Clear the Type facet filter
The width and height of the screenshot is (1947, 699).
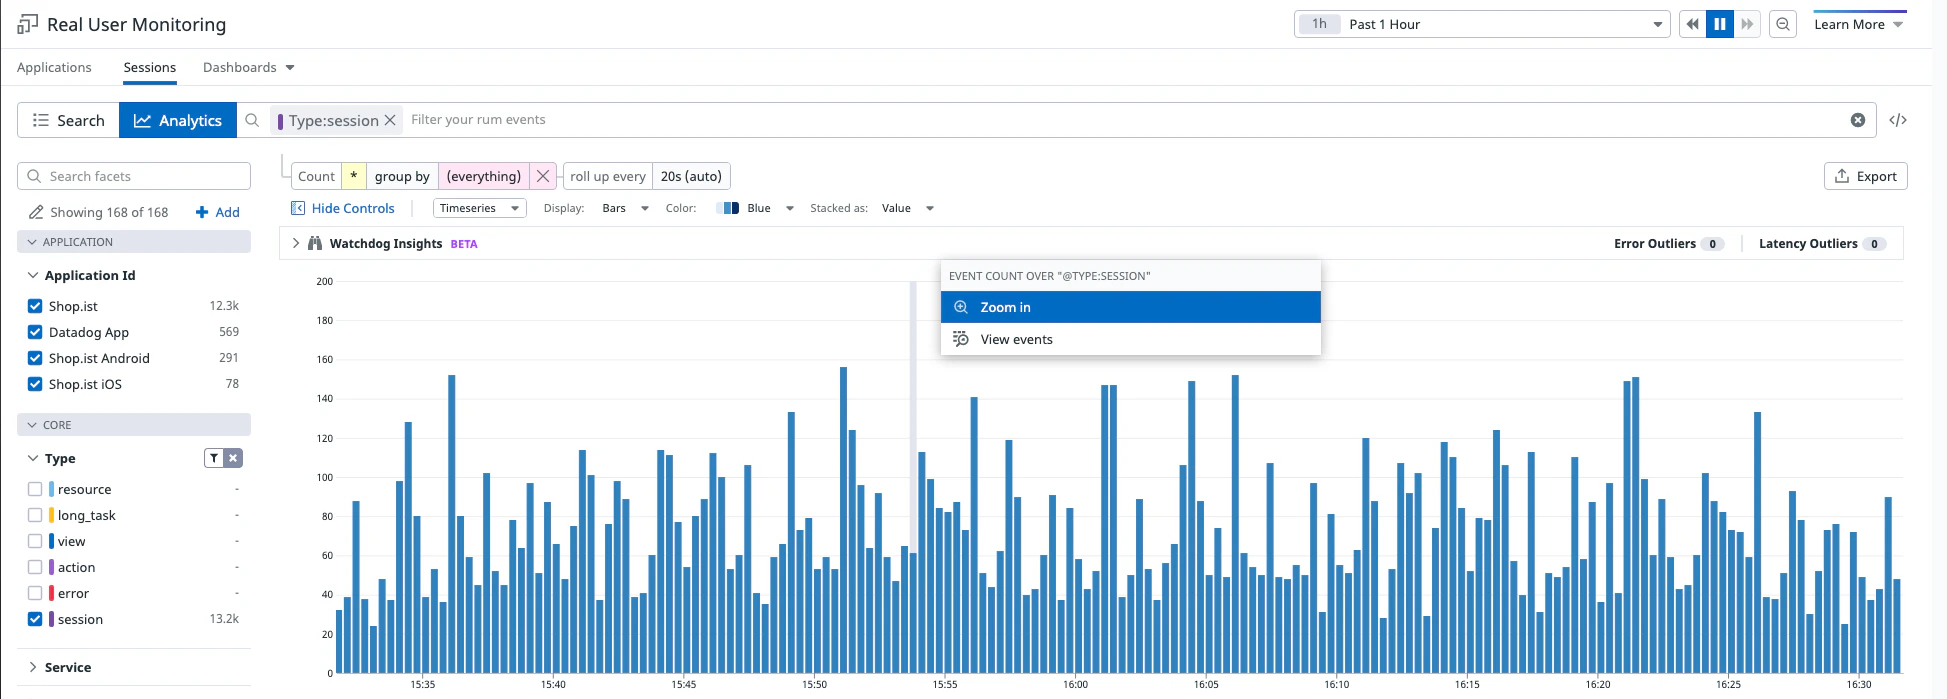pos(233,458)
